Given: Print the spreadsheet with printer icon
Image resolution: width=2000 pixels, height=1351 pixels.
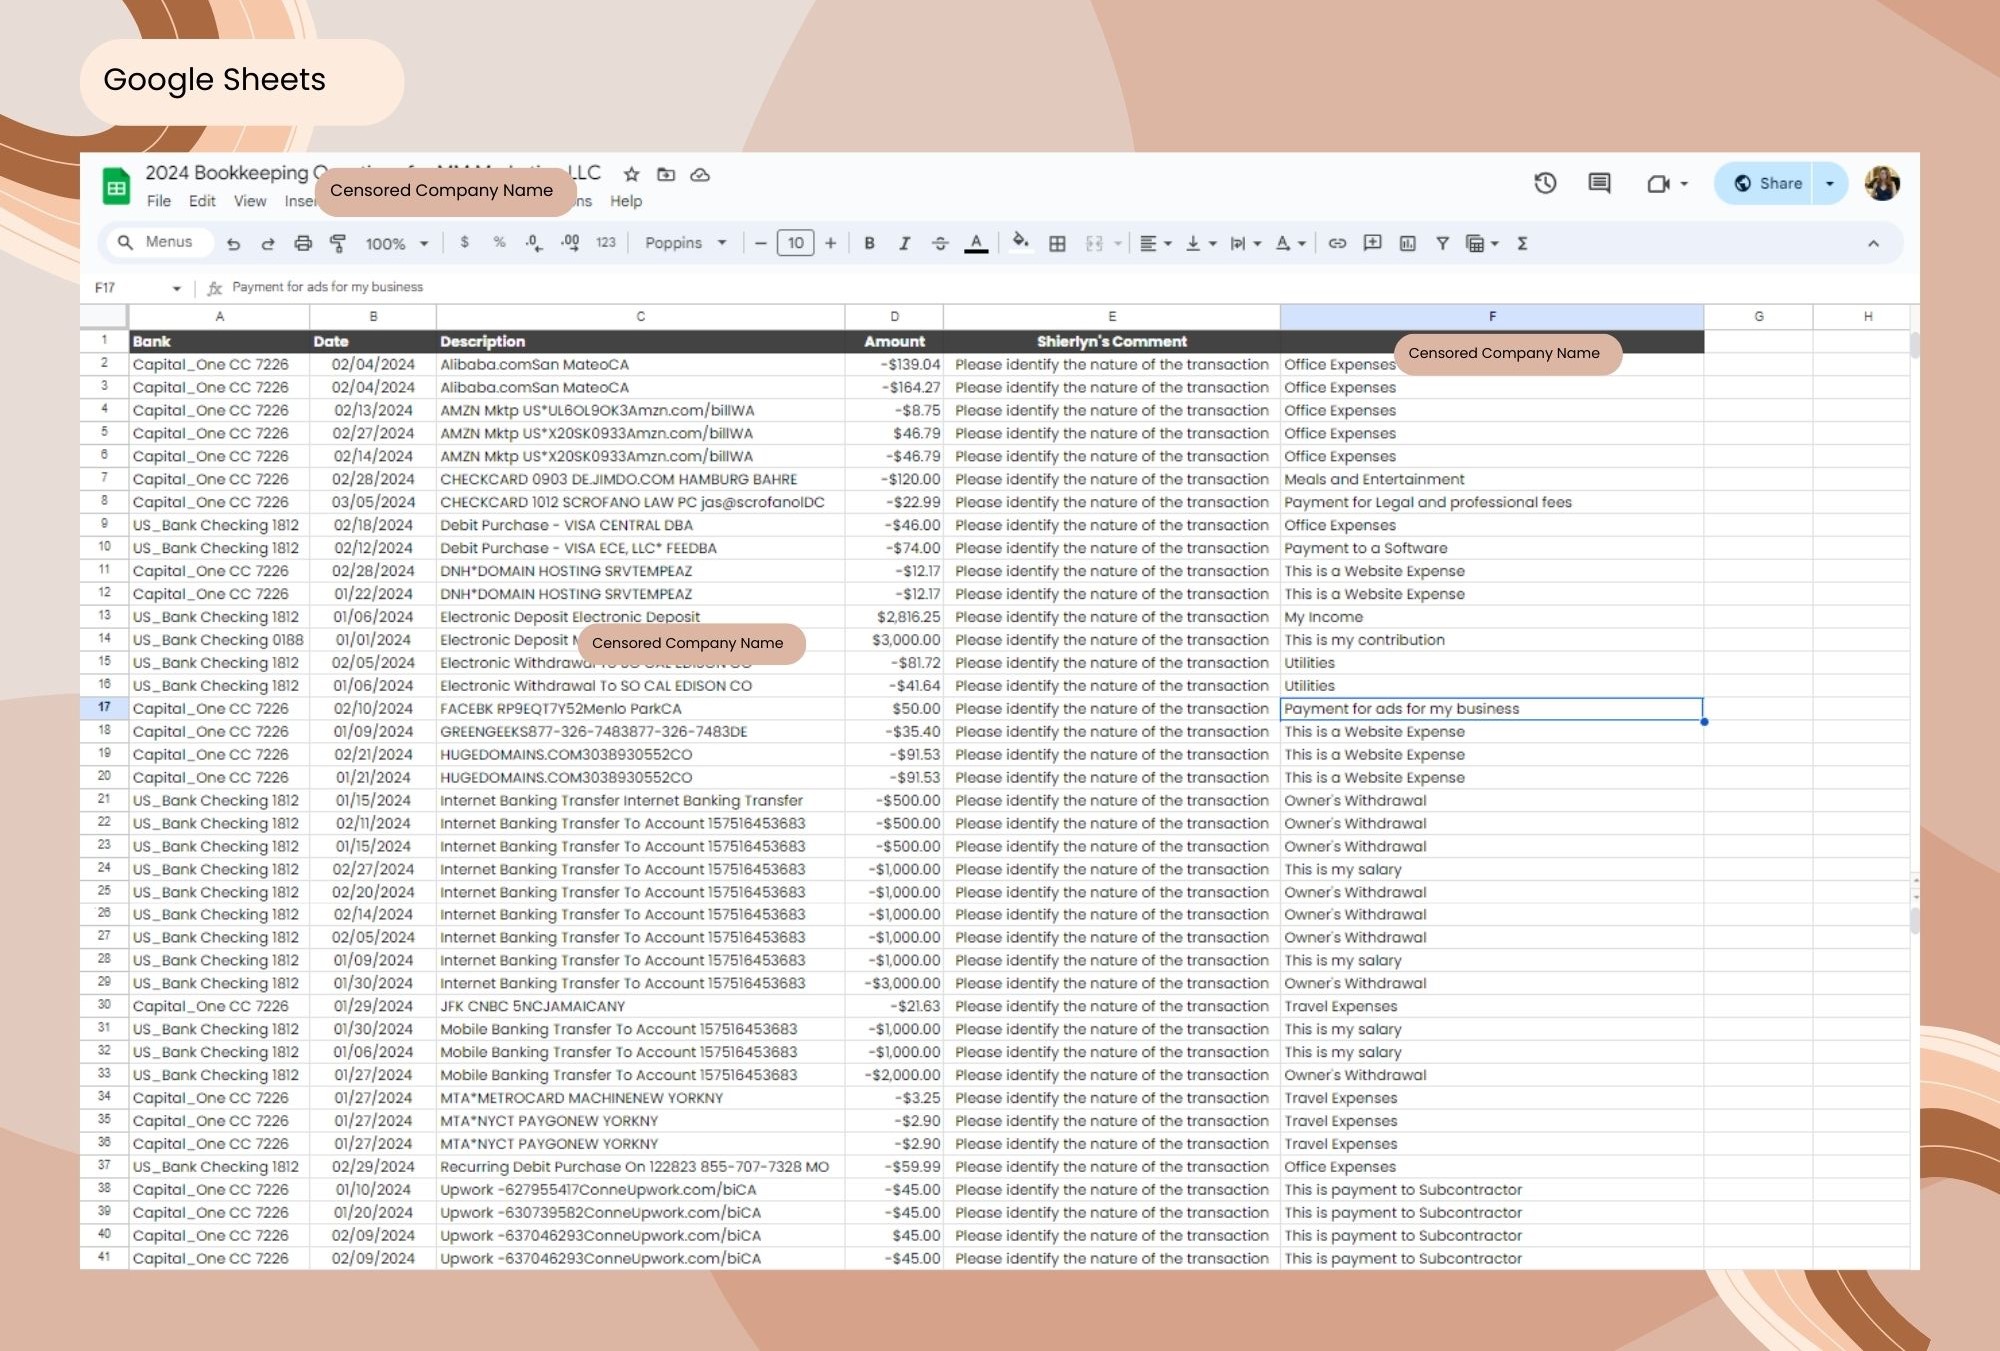Looking at the screenshot, I should coord(303,243).
